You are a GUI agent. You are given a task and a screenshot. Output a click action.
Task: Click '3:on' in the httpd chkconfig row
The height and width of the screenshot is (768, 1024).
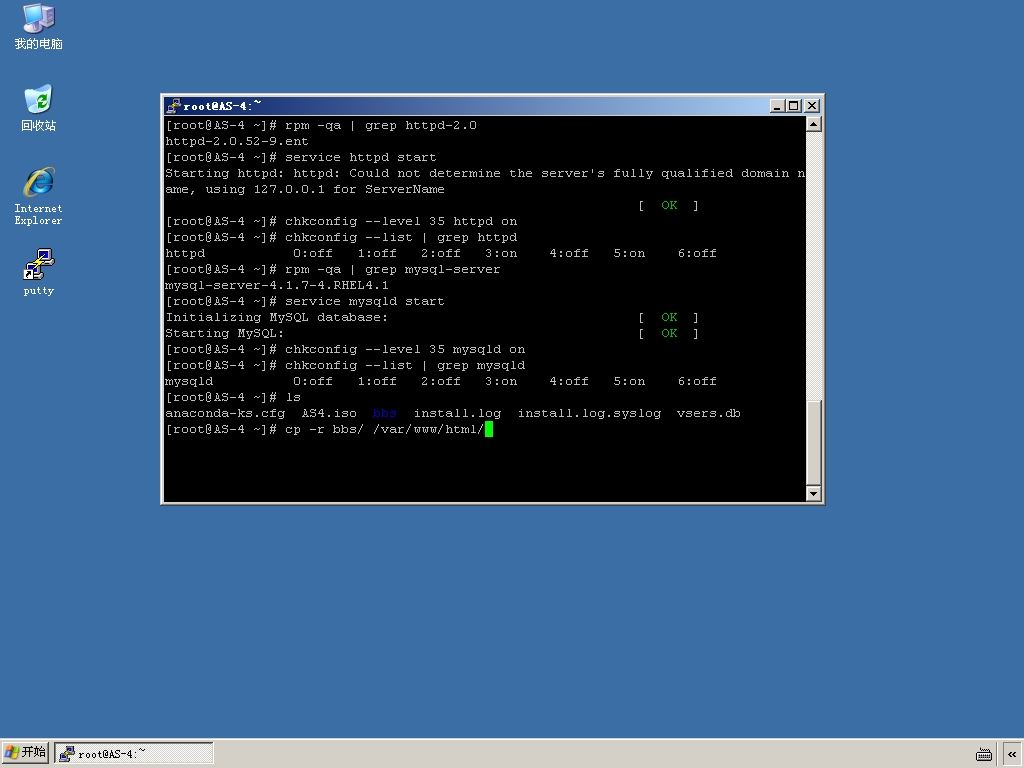(x=501, y=253)
